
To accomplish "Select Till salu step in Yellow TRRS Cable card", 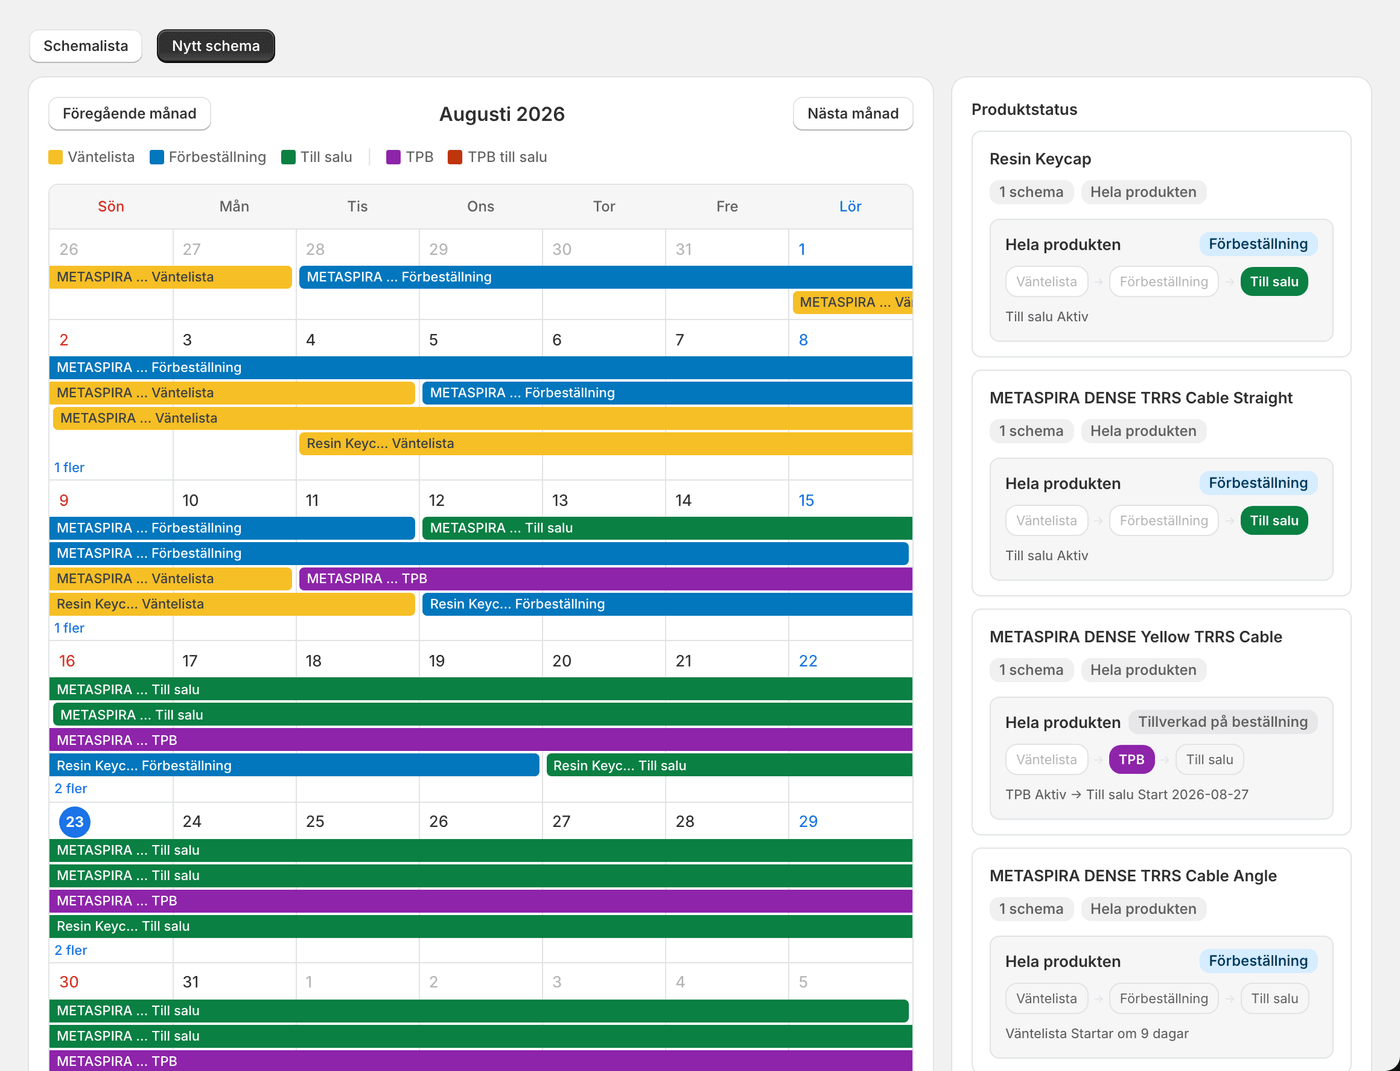I will coord(1210,760).
